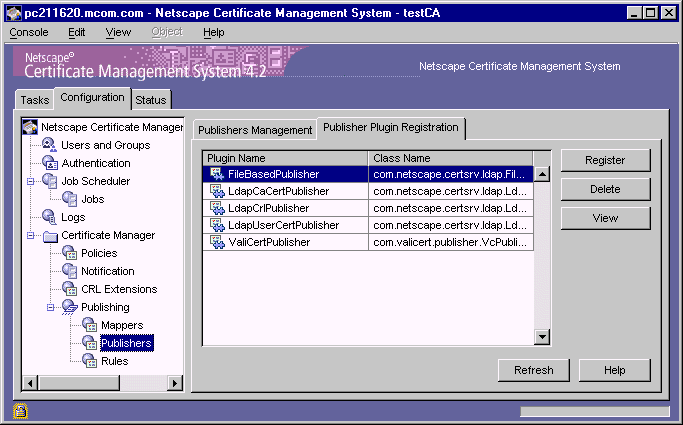Select the ValiCertPublisher row
Image resolution: width=683 pixels, height=425 pixels.
point(368,242)
